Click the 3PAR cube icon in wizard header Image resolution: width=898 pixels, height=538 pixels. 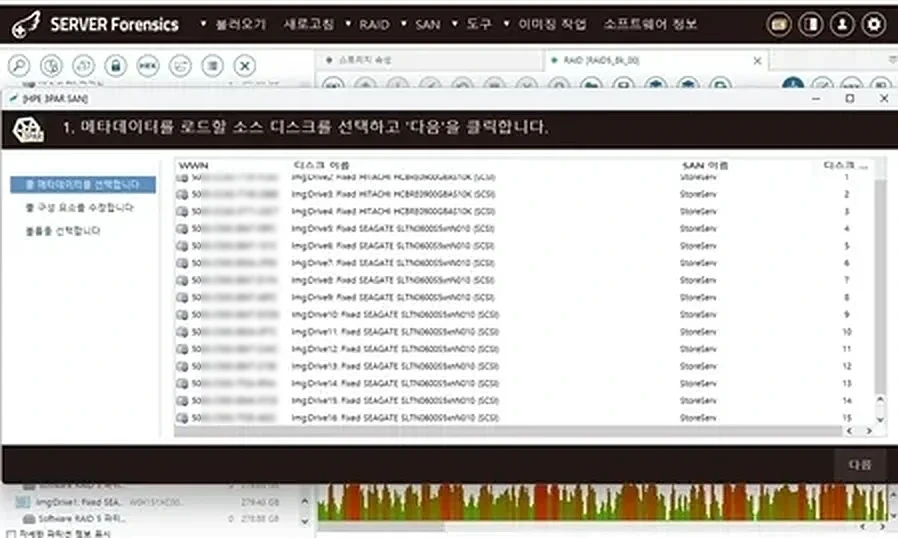28,129
